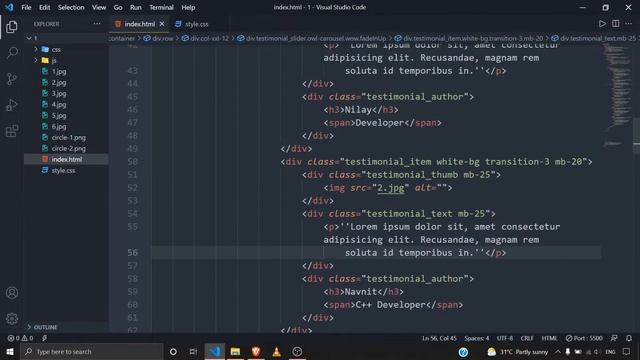Open the notifications bell in status bar
The width and height of the screenshot is (640, 360).
(x=629, y=338)
